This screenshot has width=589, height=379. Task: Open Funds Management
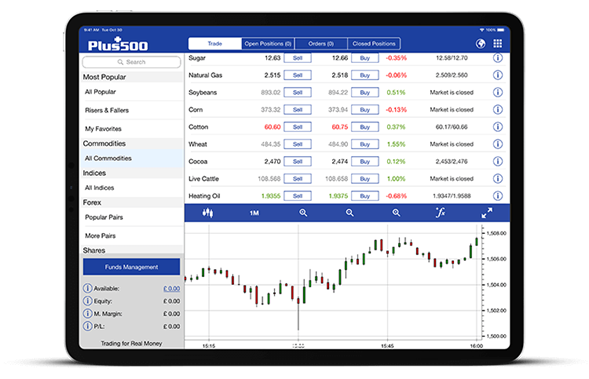coord(131,267)
